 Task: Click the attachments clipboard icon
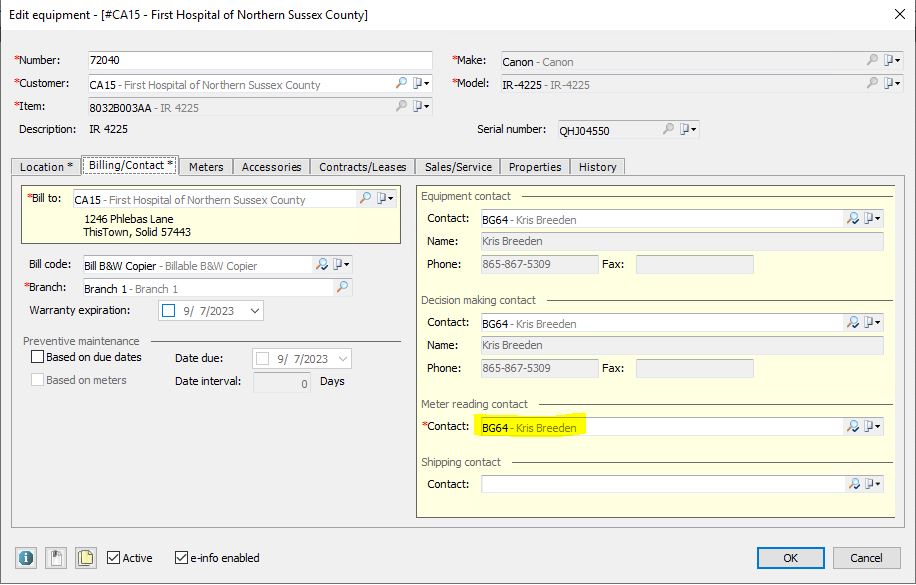56,558
